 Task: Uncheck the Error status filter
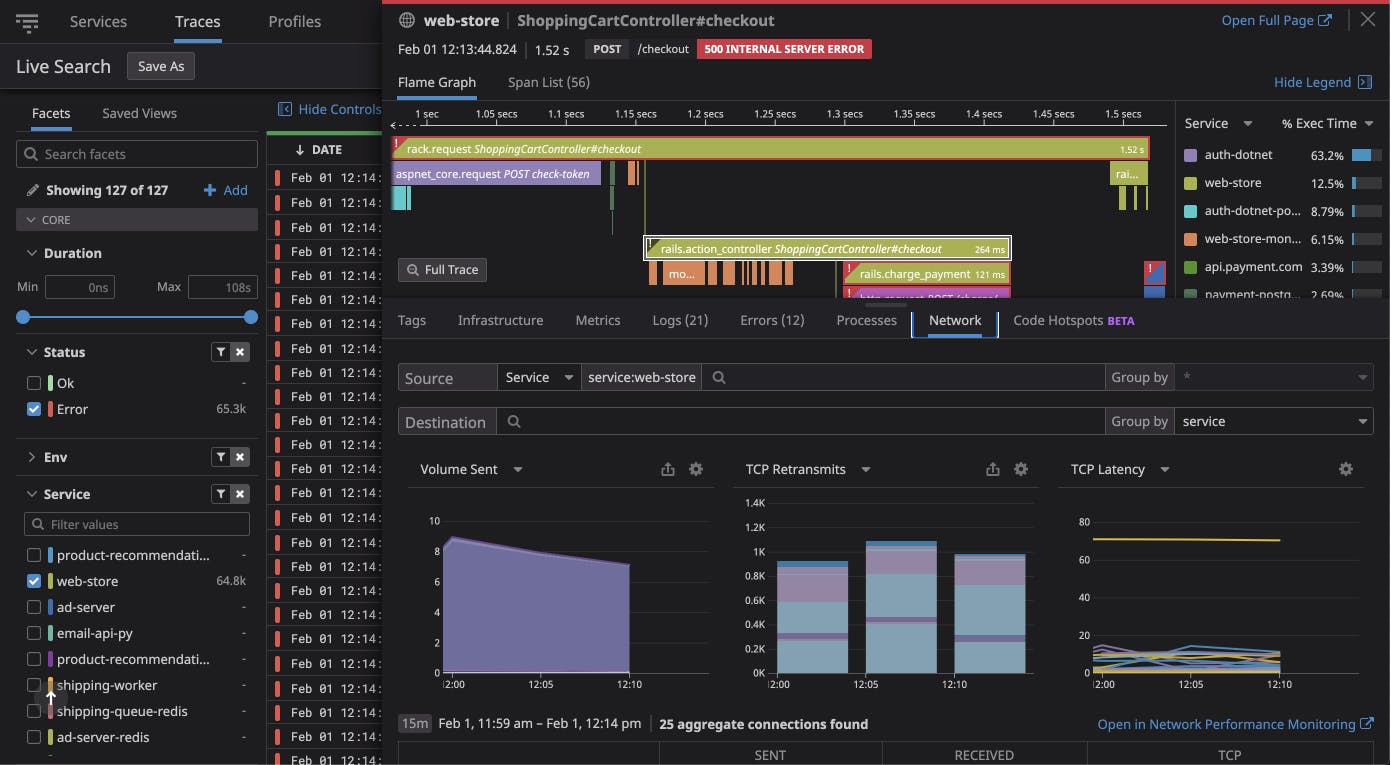click(33, 409)
